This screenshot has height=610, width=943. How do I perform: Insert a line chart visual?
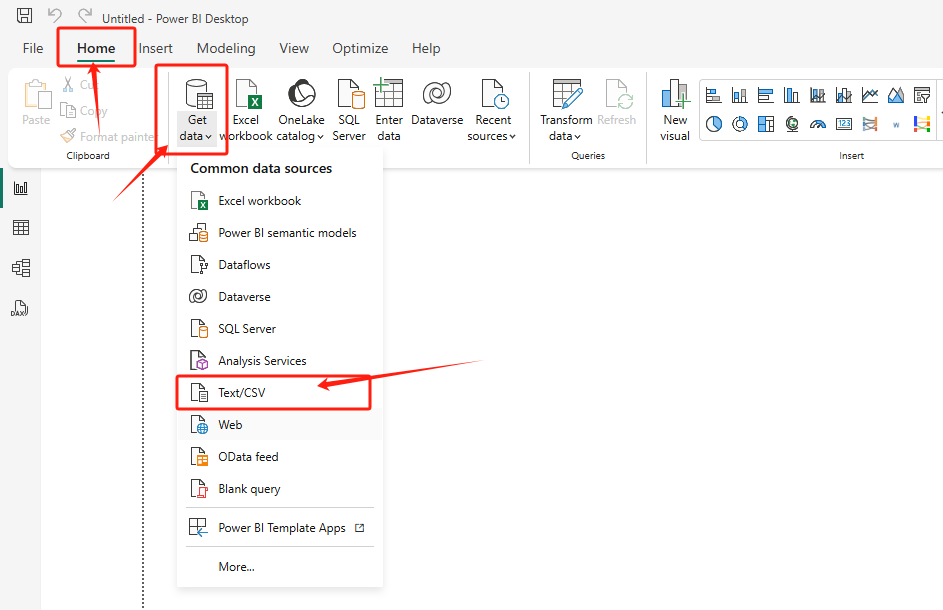point(870,95)
